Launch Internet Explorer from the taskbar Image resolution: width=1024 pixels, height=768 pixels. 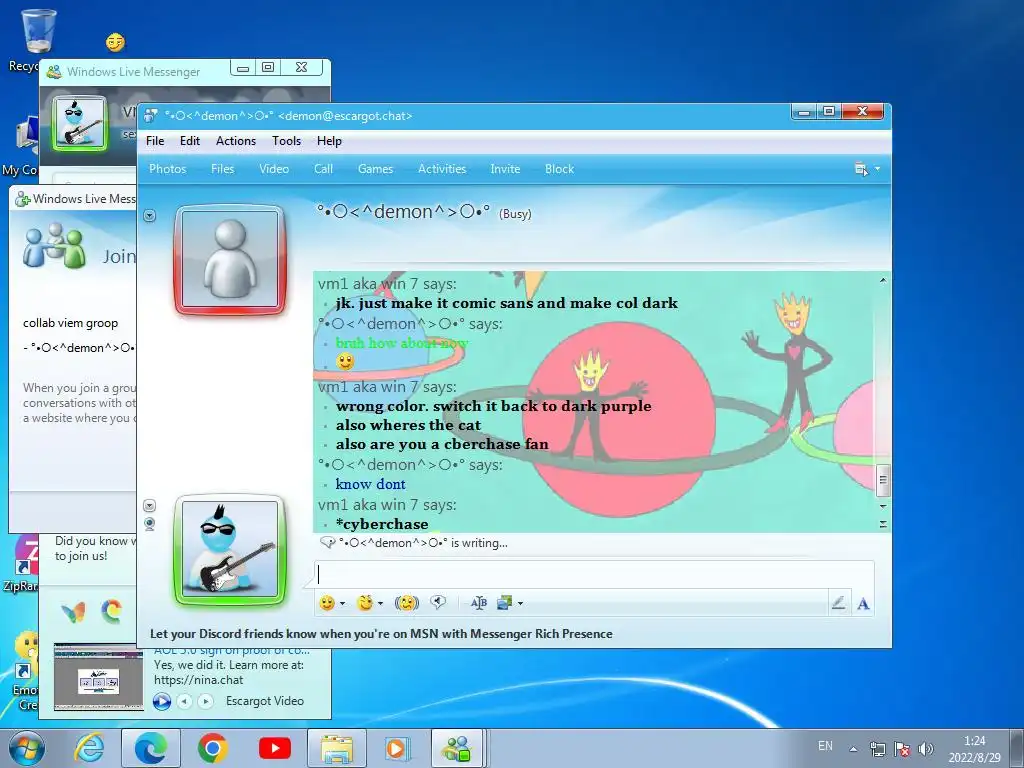[89, 748]
